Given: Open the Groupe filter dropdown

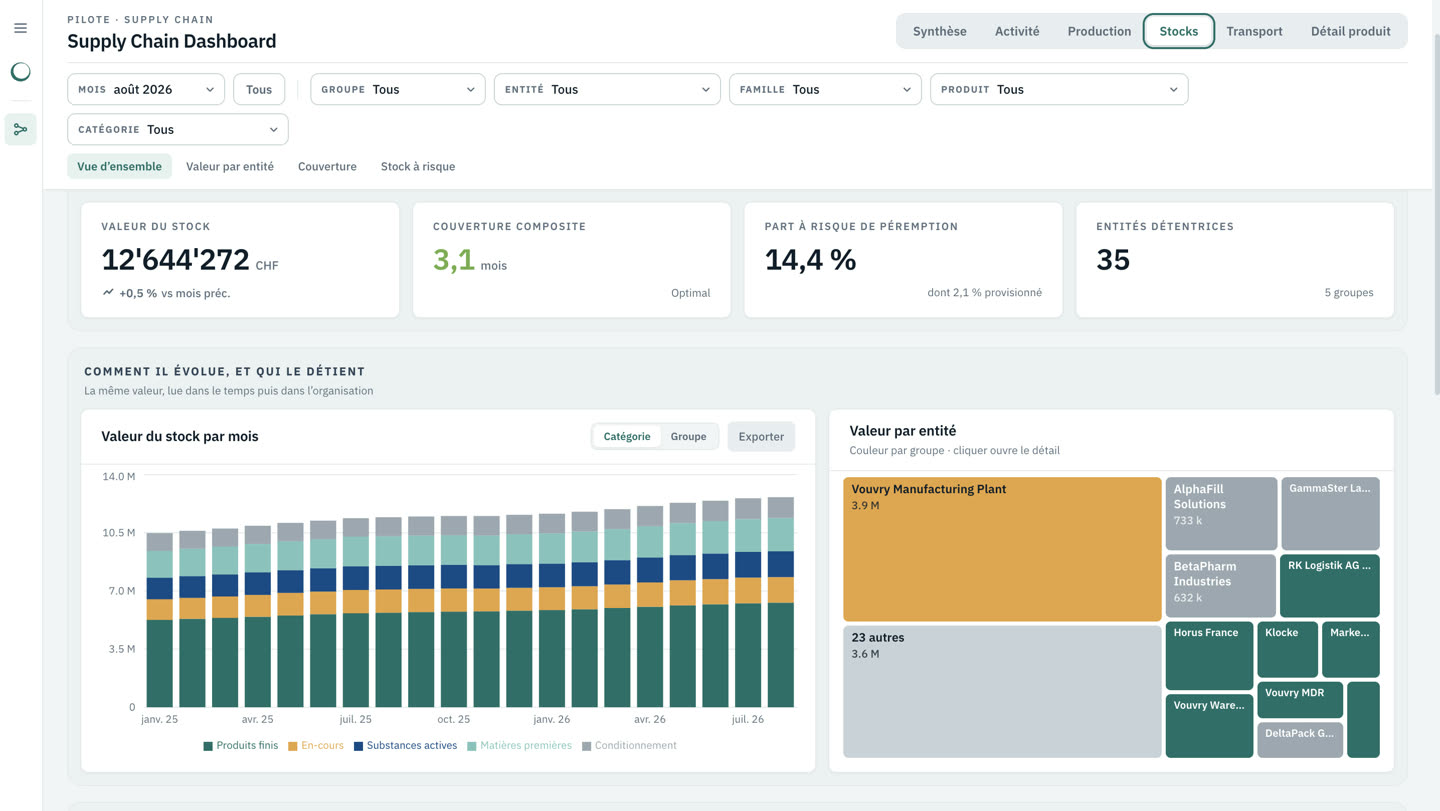Looking at the screenshot, I should pos(397,89).
